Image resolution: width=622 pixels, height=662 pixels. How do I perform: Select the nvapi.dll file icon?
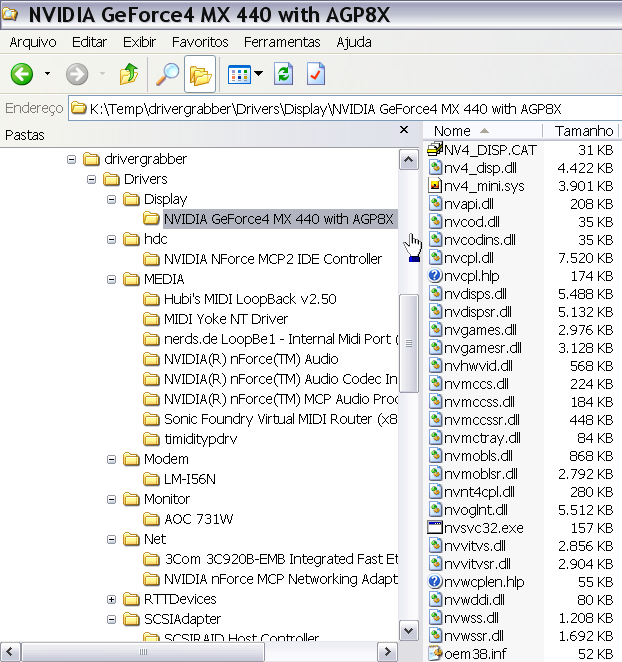[x=435, y=203]
